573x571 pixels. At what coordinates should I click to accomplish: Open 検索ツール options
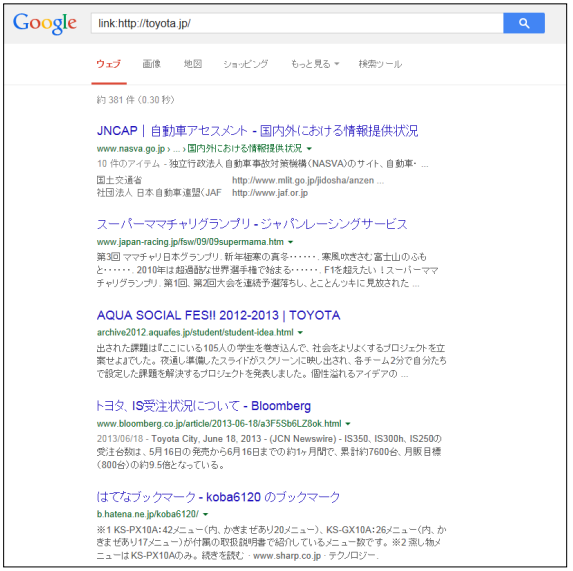pos(380,64)
